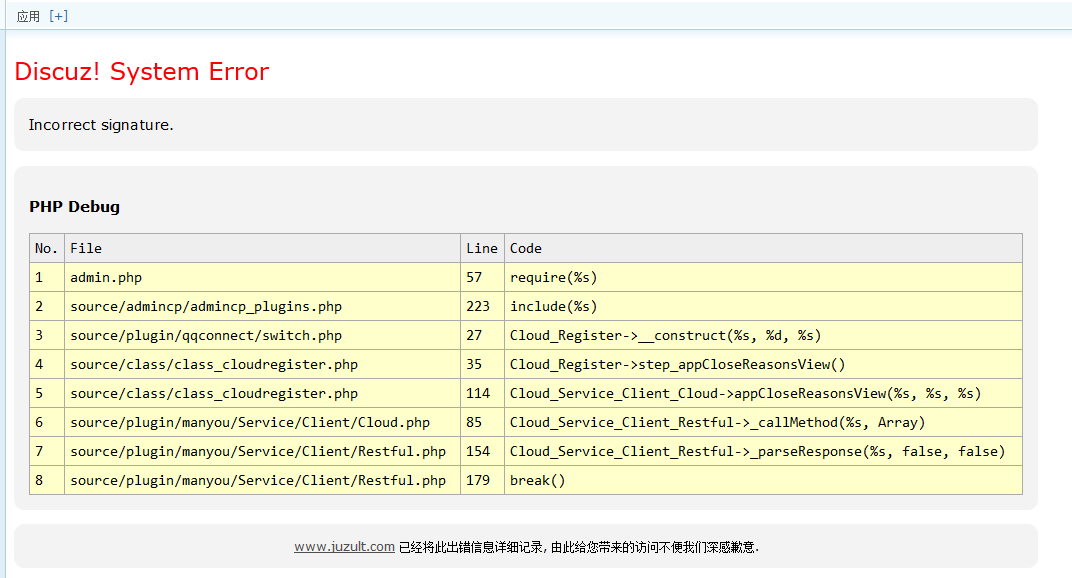
Task: Click row number 5 cell
Action: pos(47,393)
